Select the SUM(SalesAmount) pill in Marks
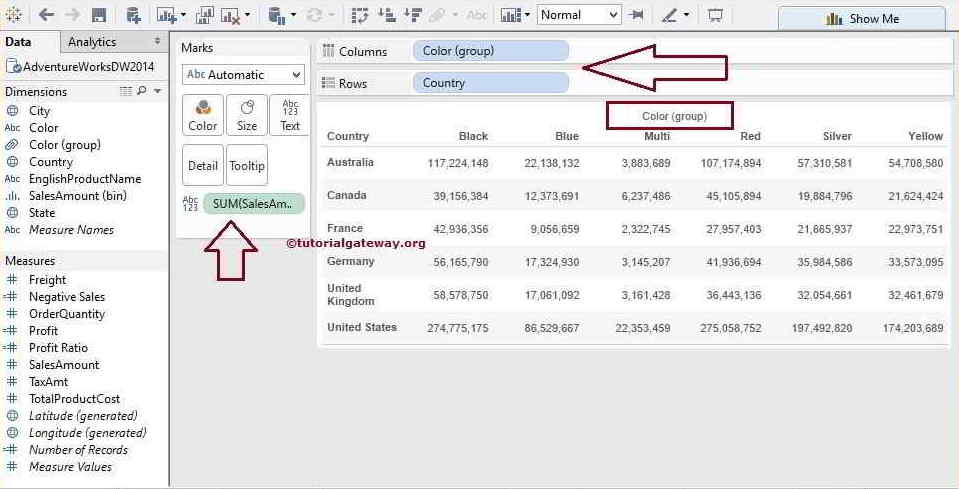This screenshot has height=489, width=959. [253, 204]
